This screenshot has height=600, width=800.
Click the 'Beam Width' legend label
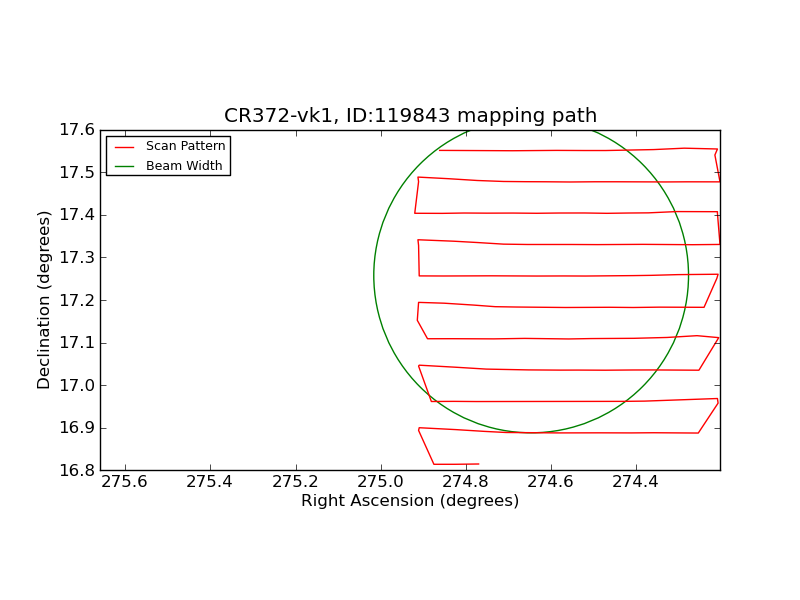(x=184, y=166)
